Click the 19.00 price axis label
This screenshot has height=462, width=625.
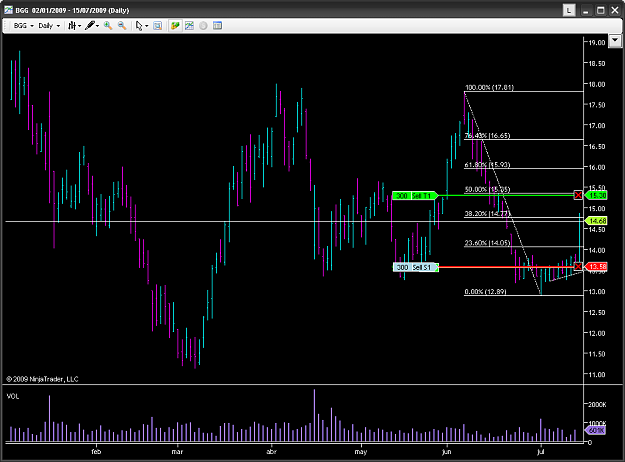(x=597, y=43)
